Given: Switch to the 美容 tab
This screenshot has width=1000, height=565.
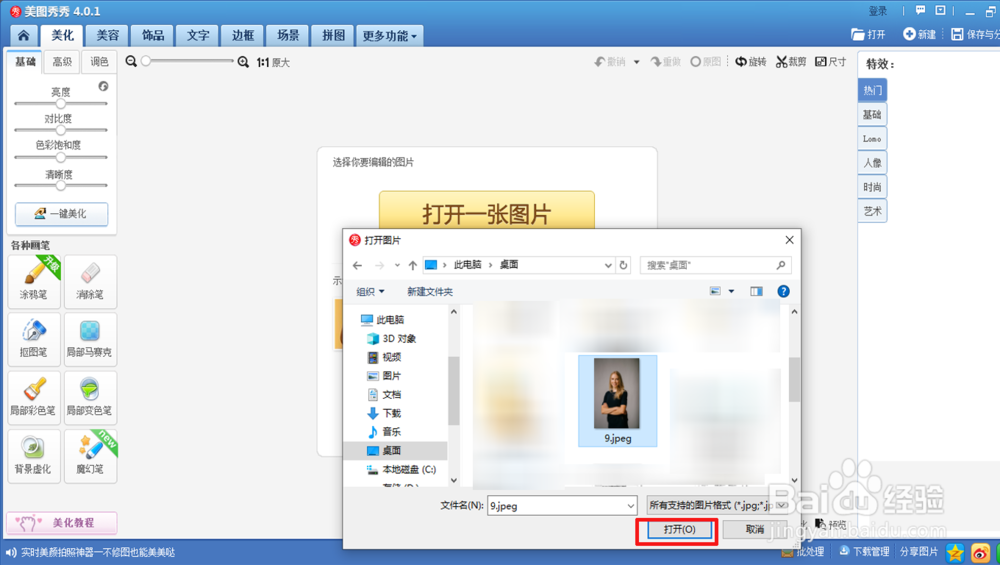Looking at the screenshot, I should coord(108,36).
